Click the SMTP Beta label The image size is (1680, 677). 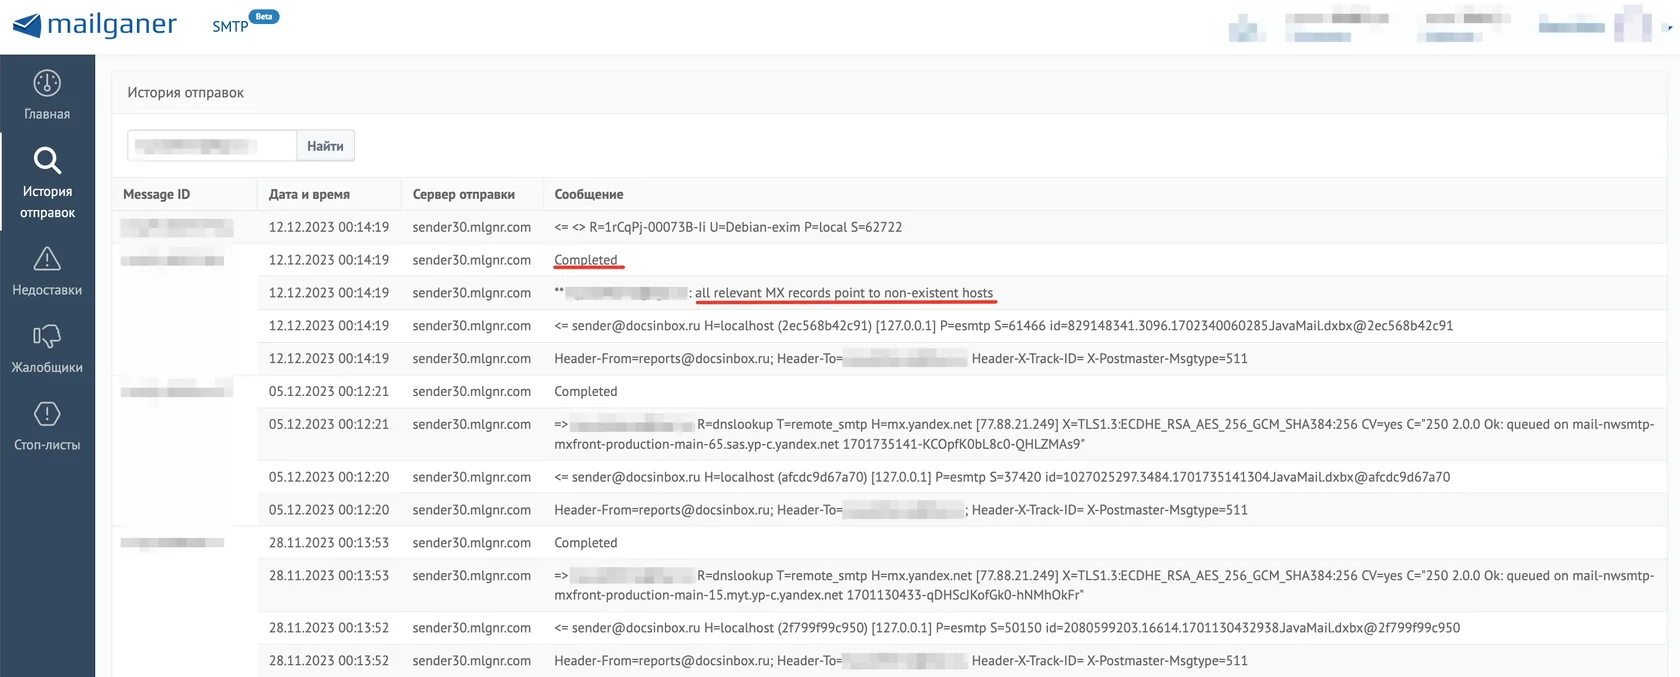tap(245, 22)
